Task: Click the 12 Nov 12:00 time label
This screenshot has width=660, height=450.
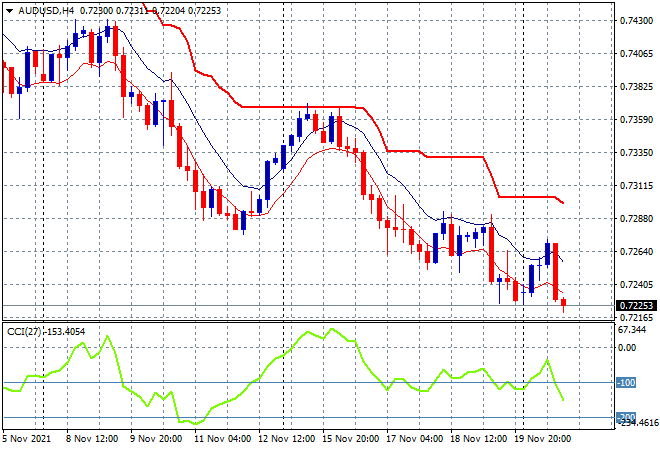Action: click(x=286, y=439)
